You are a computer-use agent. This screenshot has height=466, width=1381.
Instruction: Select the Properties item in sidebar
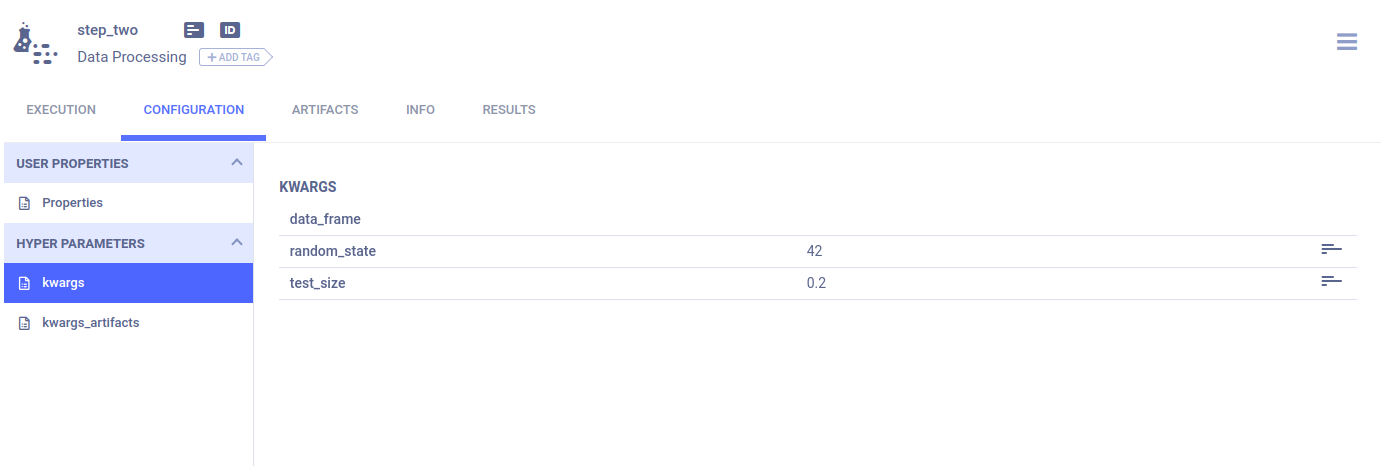[127, 203]
